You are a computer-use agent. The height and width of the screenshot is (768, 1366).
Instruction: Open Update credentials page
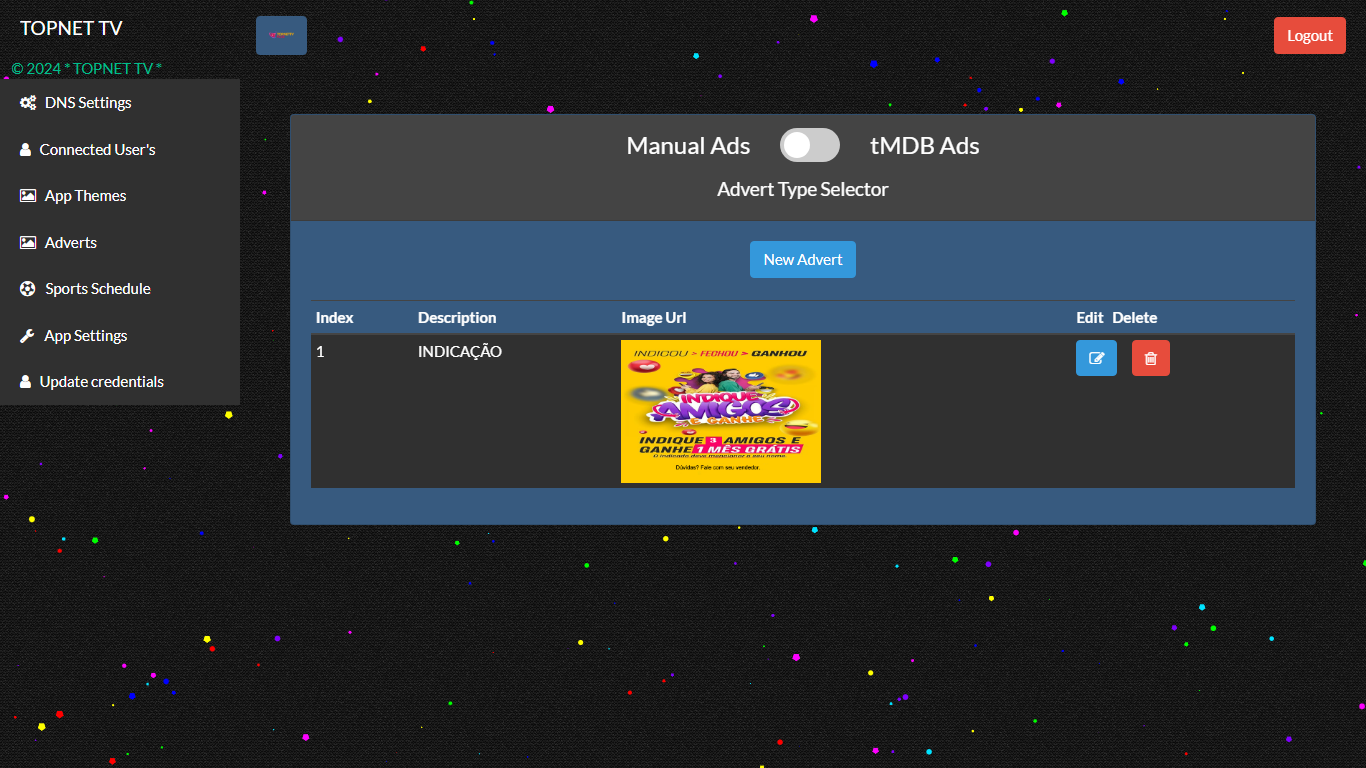pyautogui.click(x=120, y=381)
